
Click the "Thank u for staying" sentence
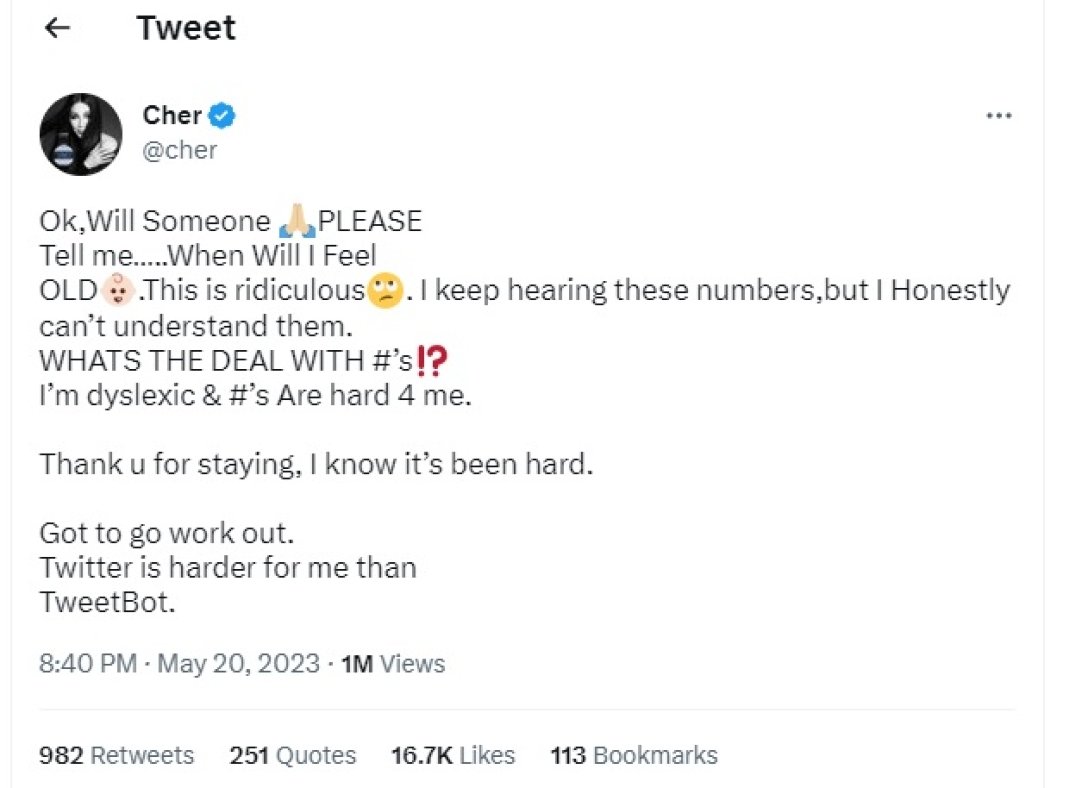tap(316, 464)
